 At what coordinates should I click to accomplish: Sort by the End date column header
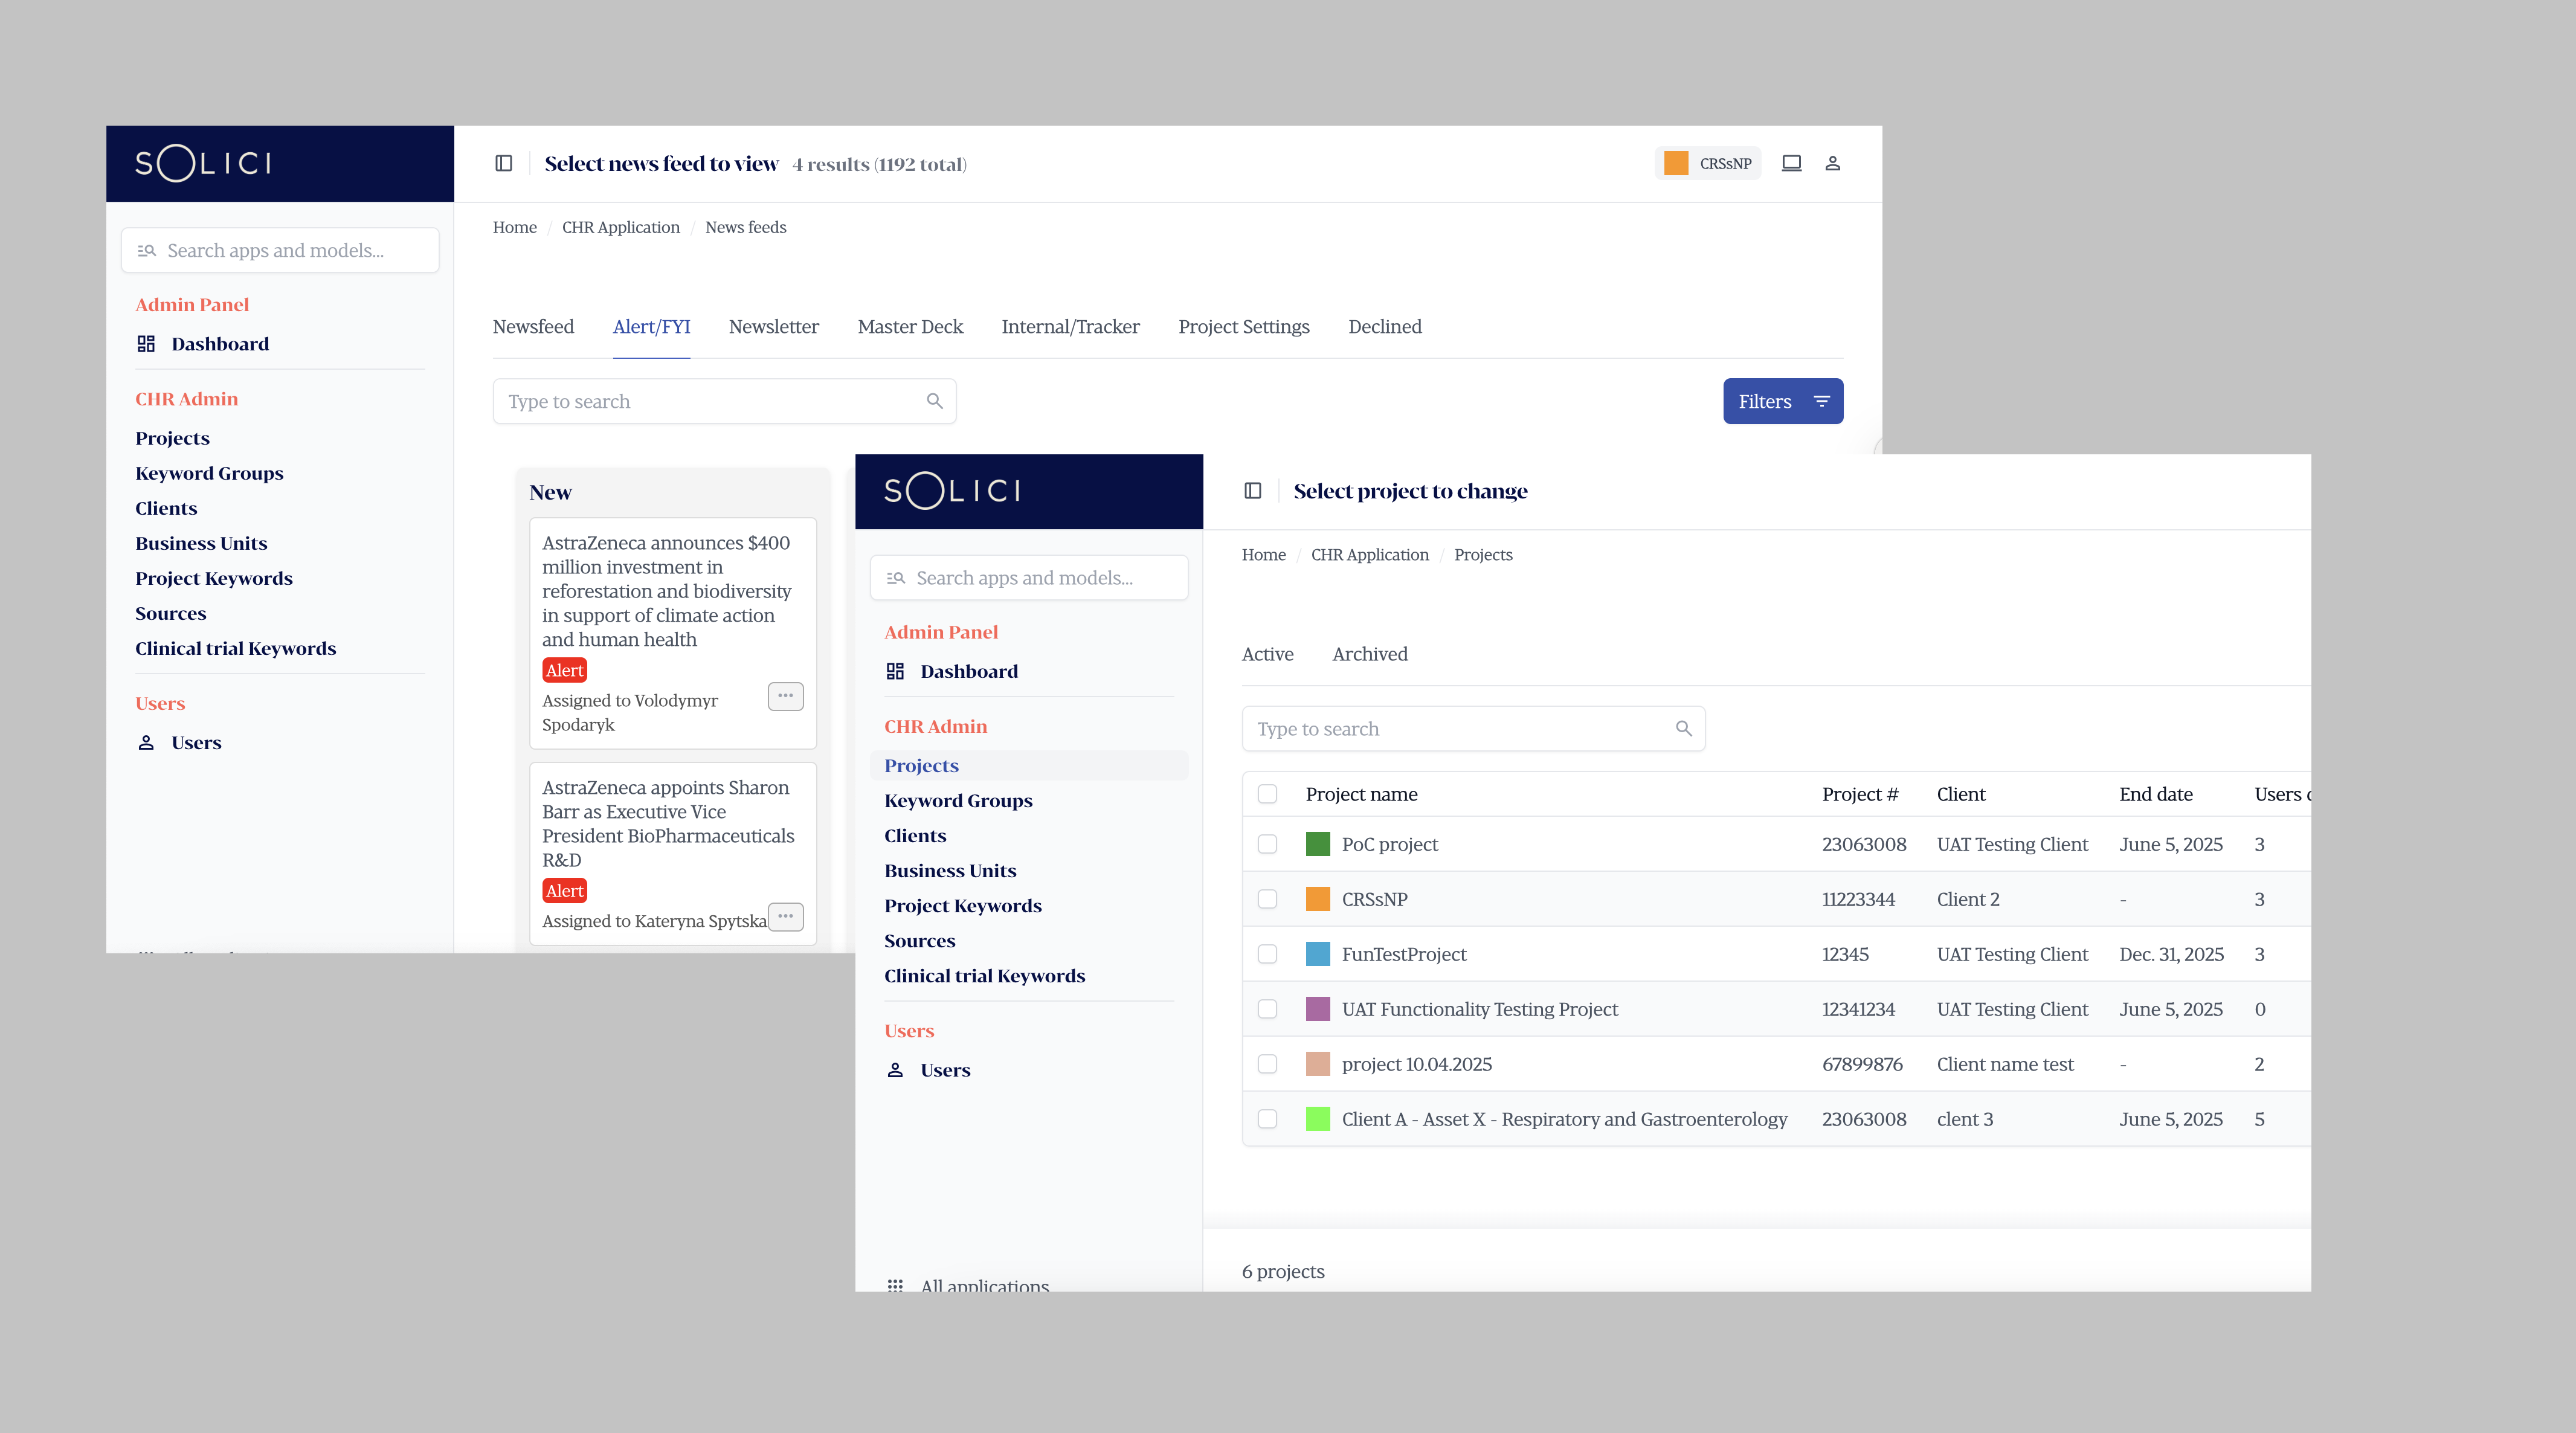tap(2155, 794)
